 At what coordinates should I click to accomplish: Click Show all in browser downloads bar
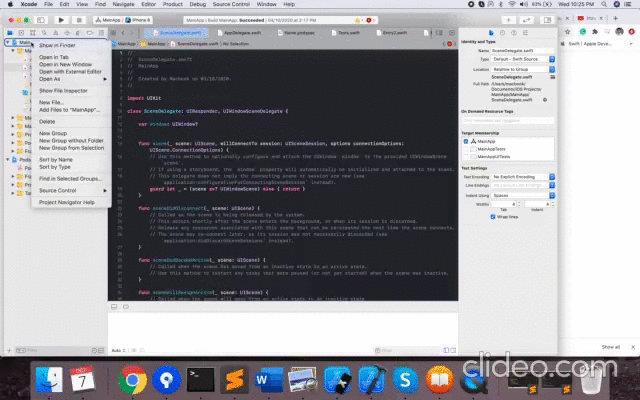(611, 347)
